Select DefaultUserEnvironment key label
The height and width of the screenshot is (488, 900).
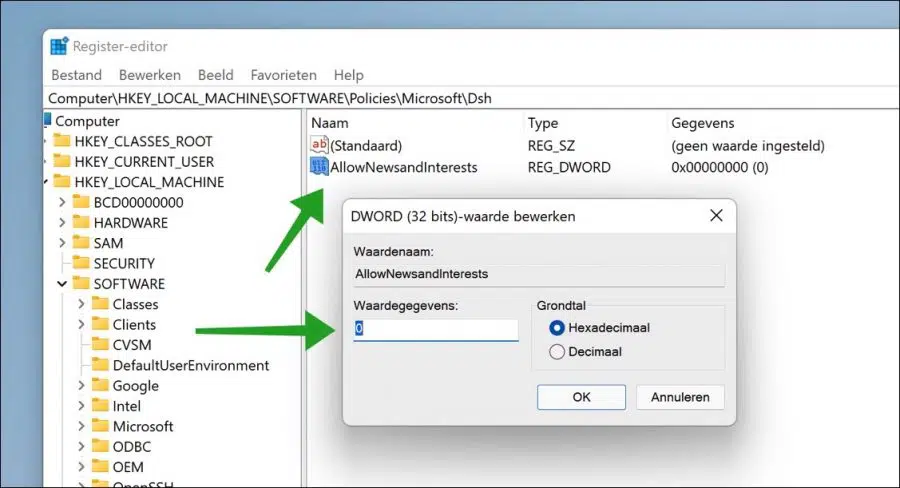pos(191,365)
